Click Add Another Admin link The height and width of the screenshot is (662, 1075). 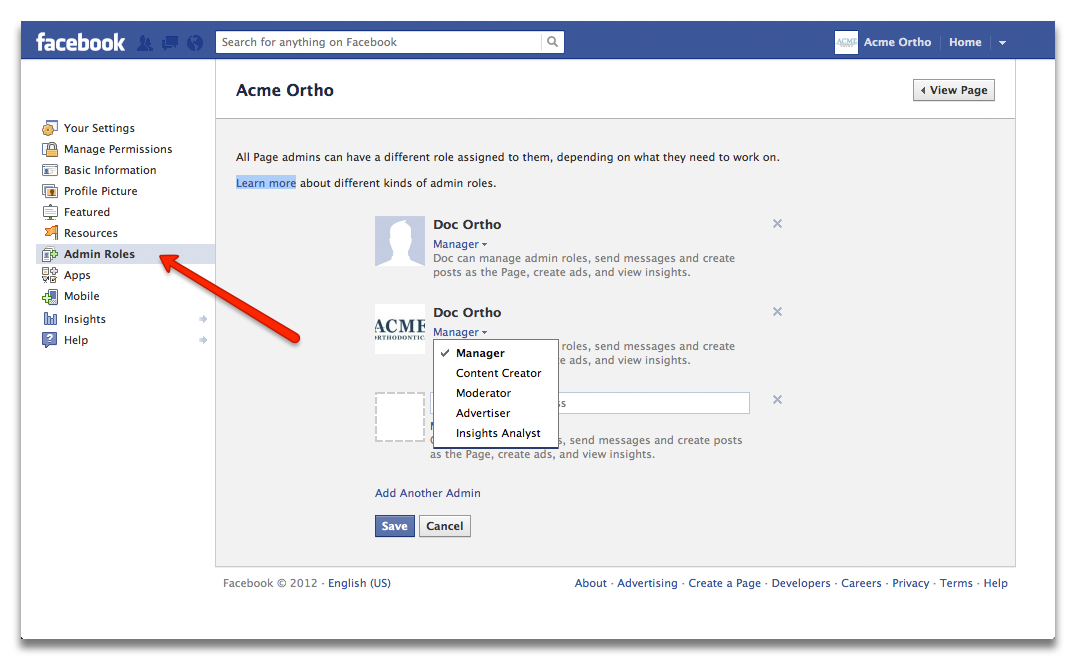(427, 493)
